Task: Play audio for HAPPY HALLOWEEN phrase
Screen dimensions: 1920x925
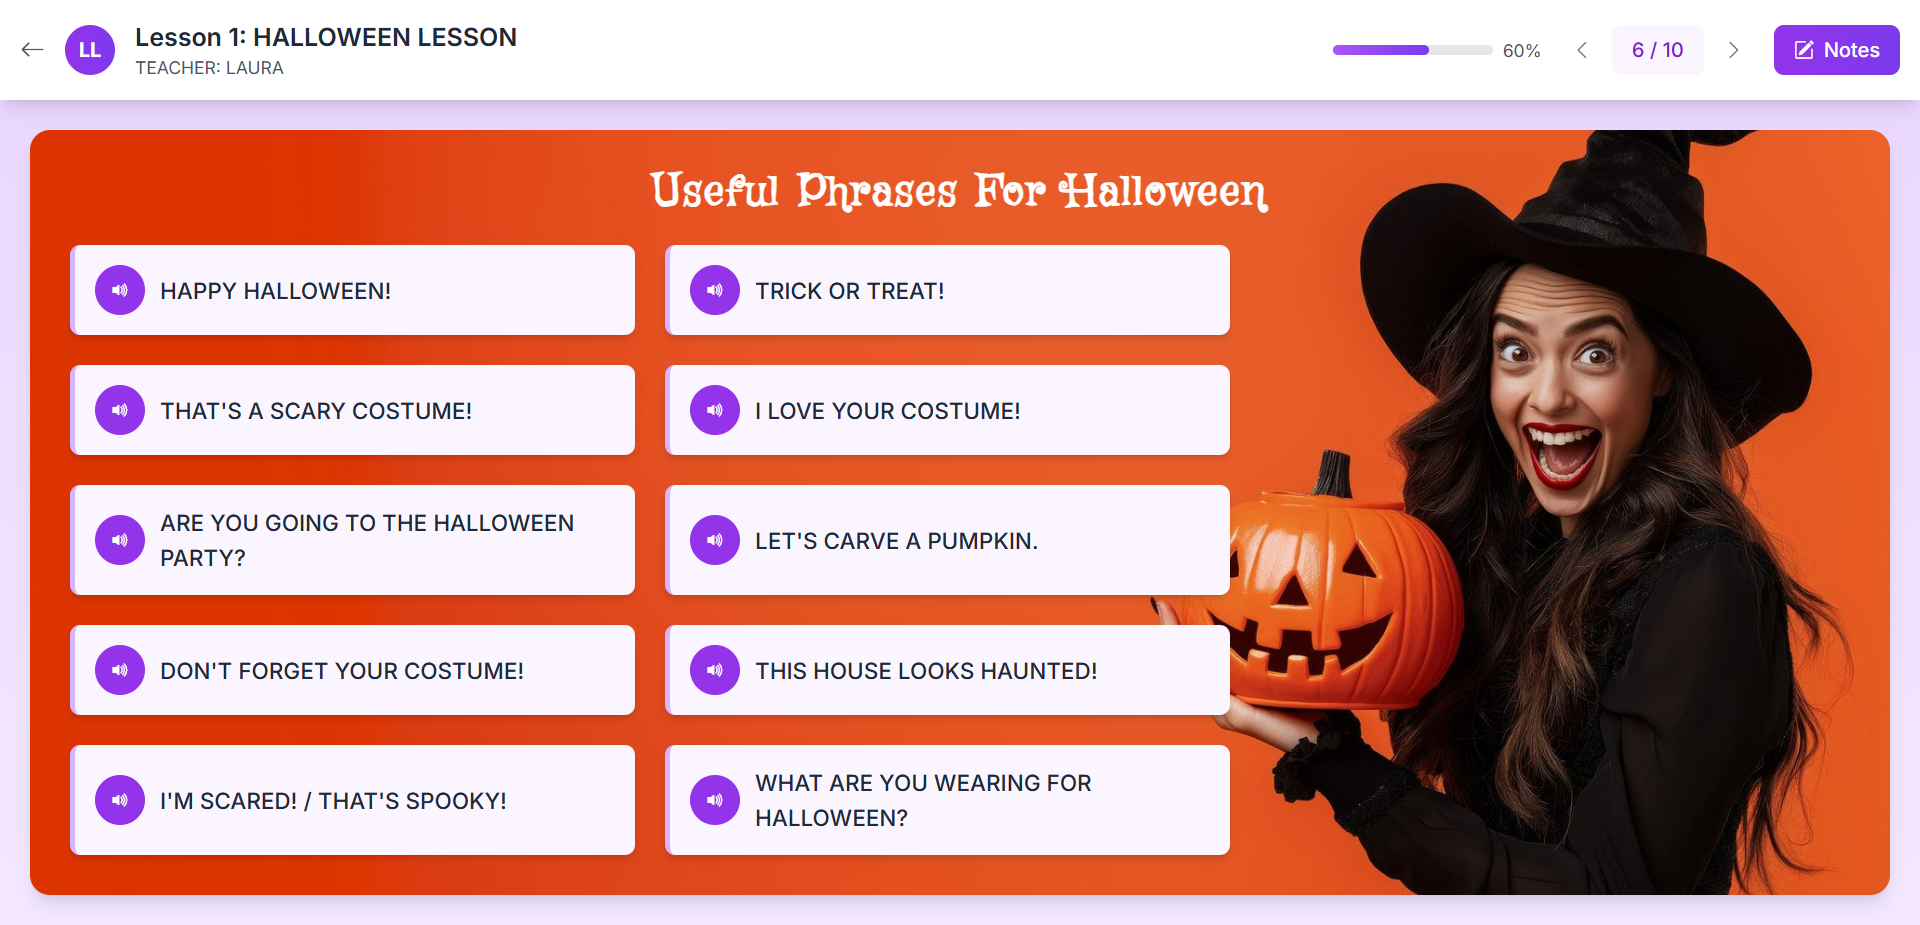Action: coord(120,290)
